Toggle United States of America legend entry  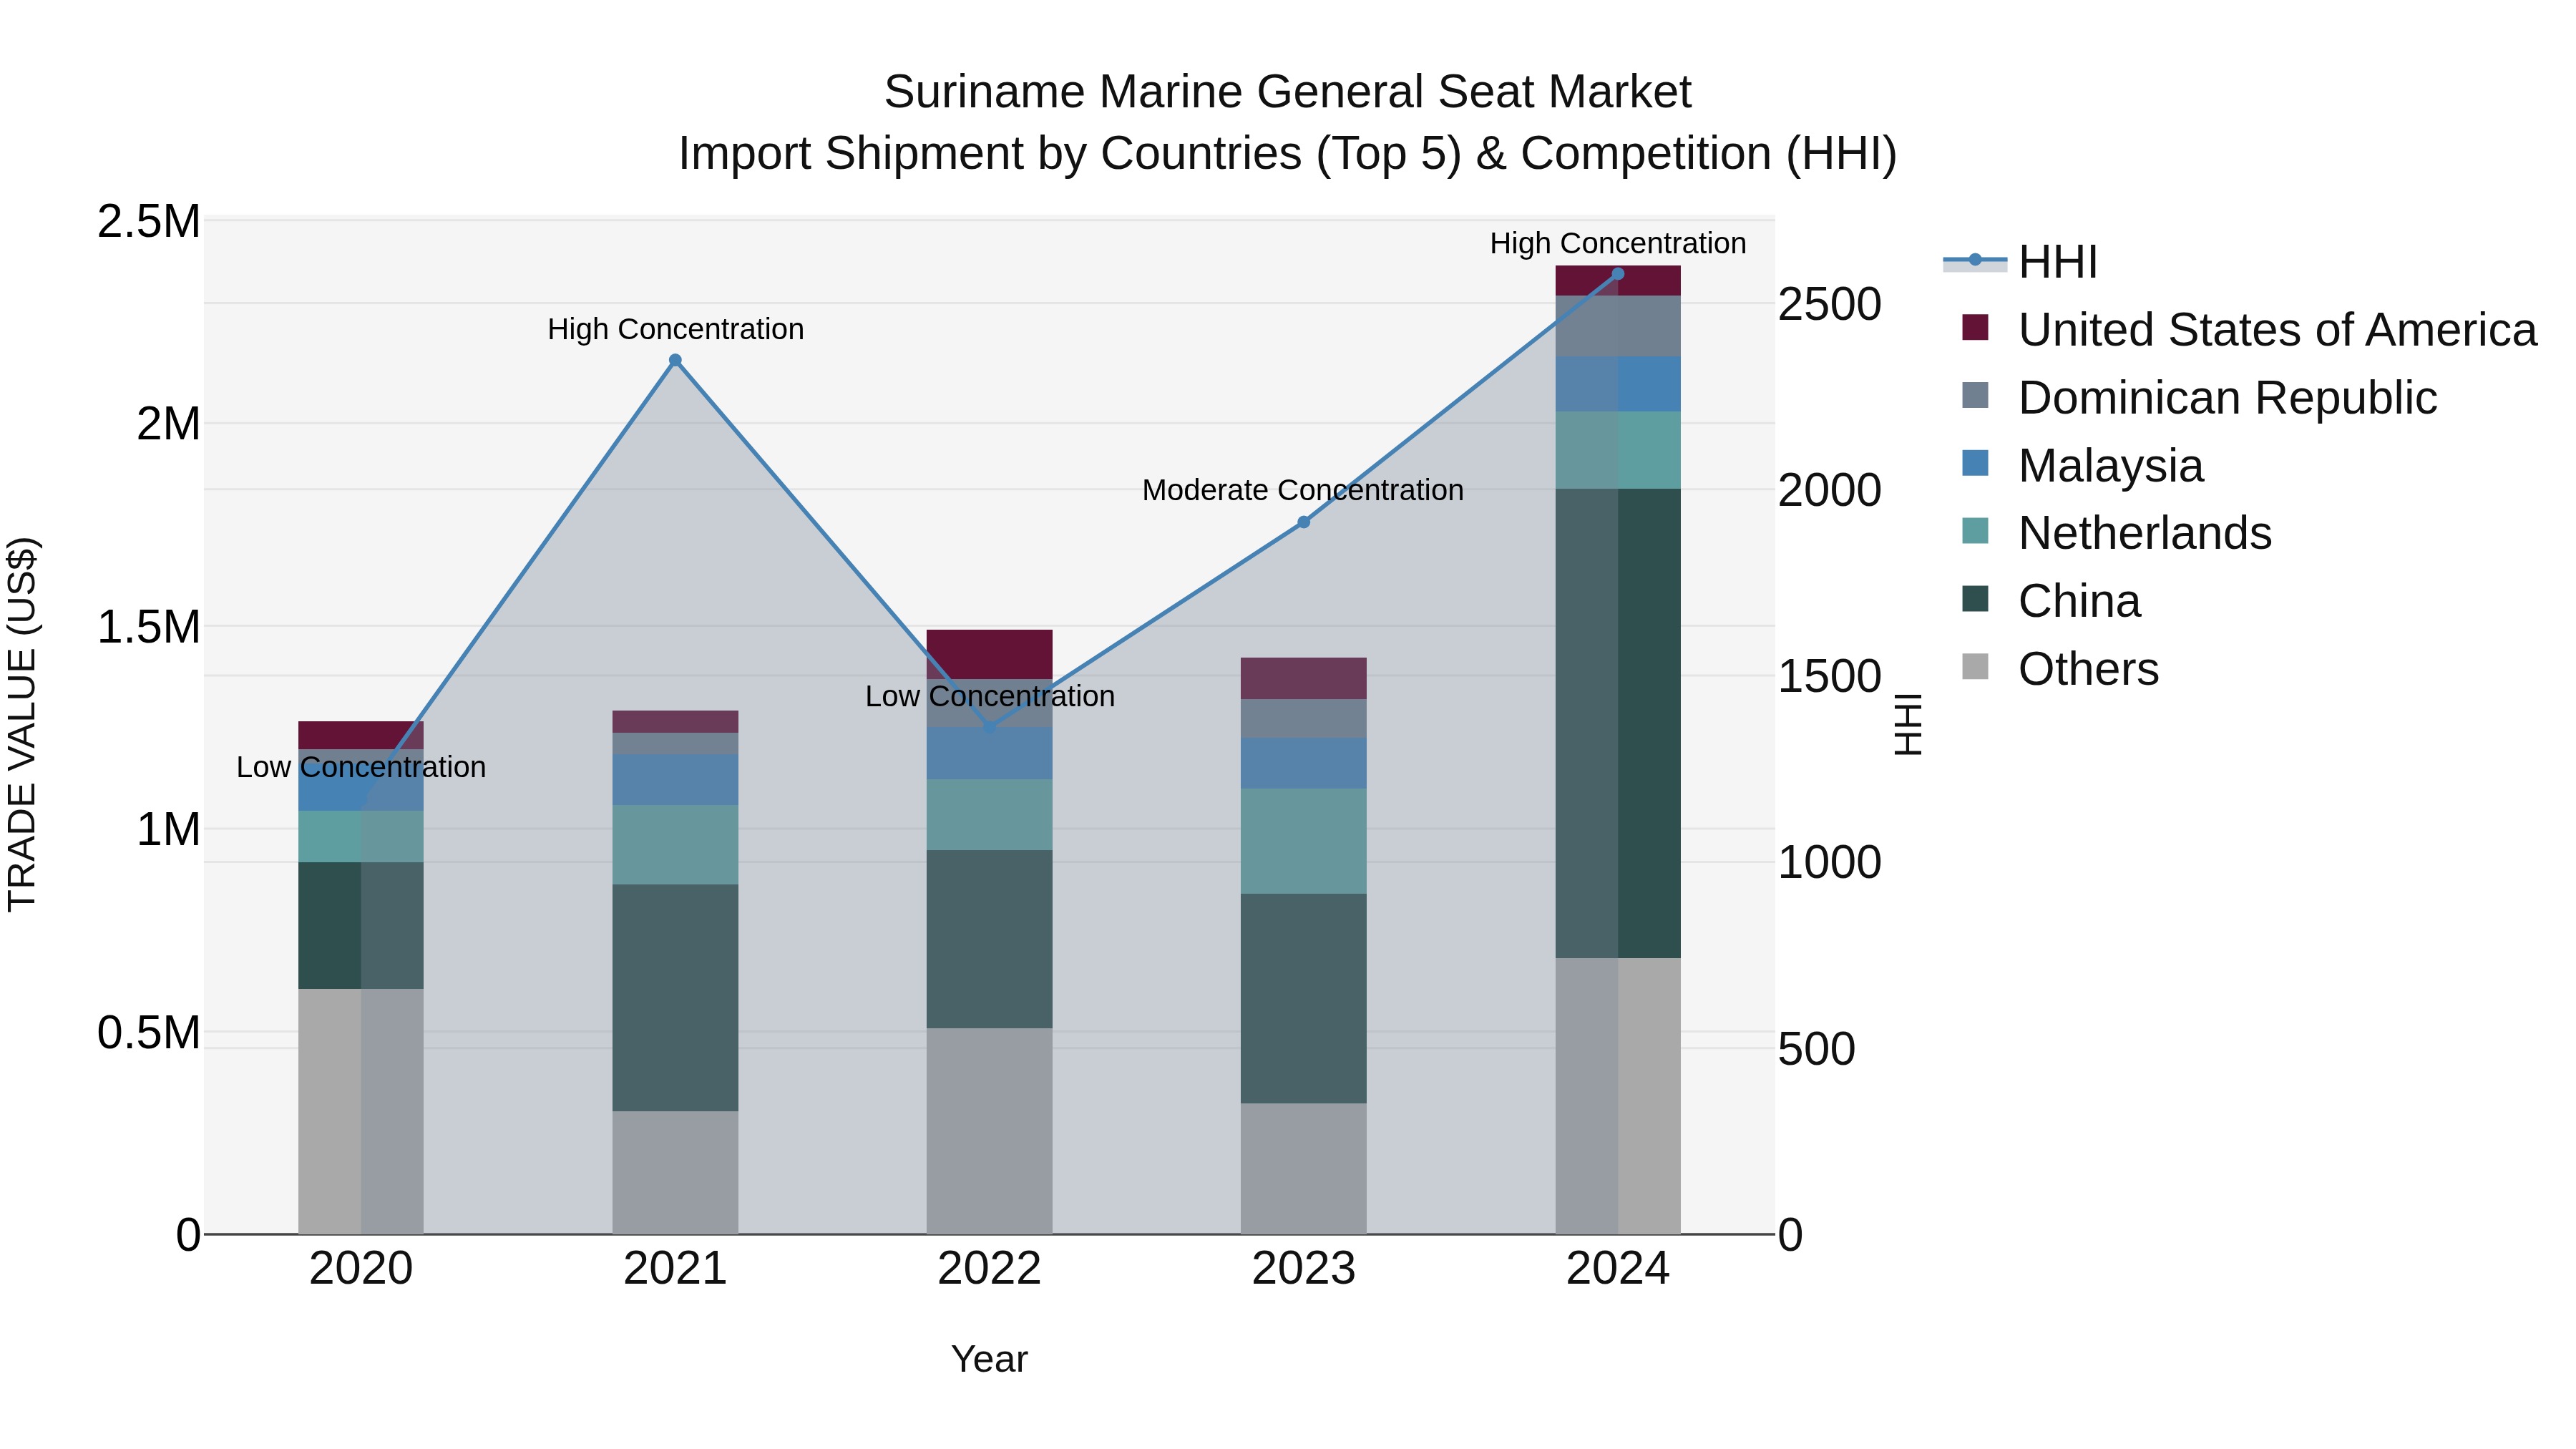click(2249, 330)
